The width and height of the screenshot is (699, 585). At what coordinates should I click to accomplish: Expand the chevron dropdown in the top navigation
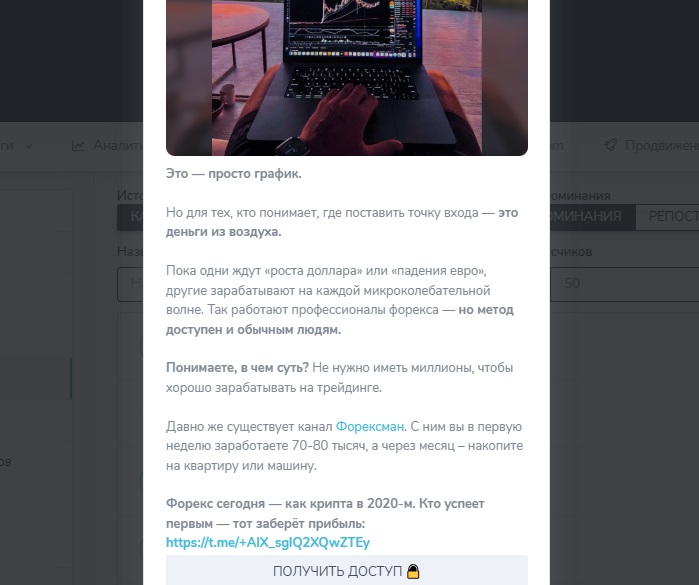[29, 146]
